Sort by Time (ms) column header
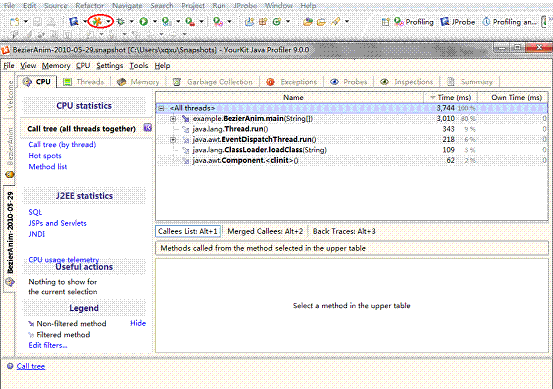 pos(450,97)
